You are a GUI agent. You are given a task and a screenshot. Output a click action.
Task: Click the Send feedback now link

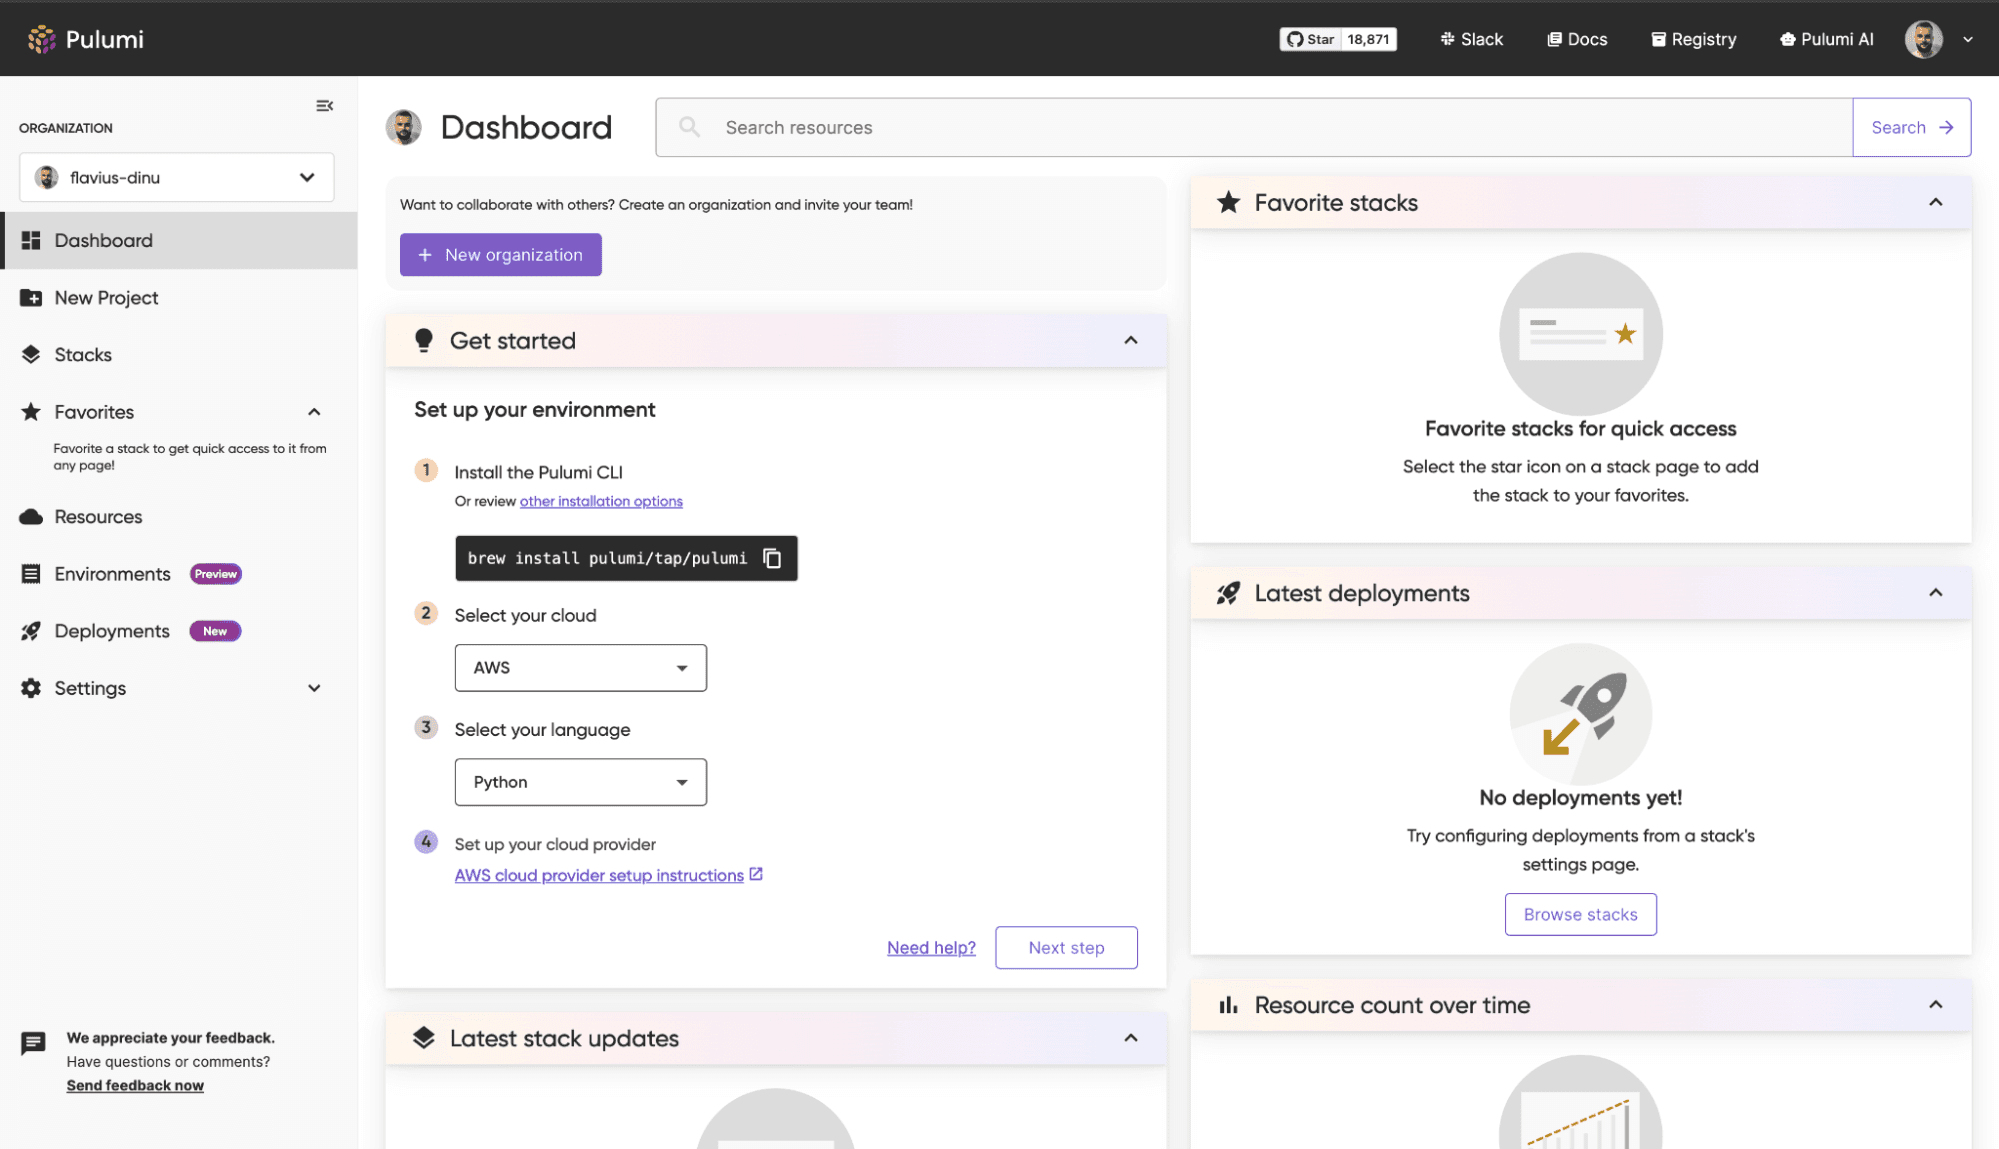[135, 1085]
